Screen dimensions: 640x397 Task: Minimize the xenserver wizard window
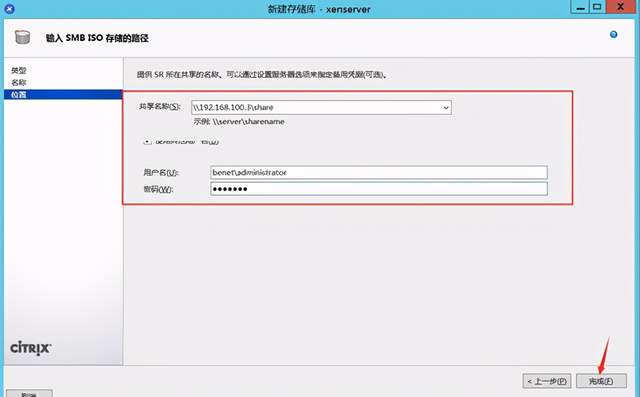pos(580,7)
